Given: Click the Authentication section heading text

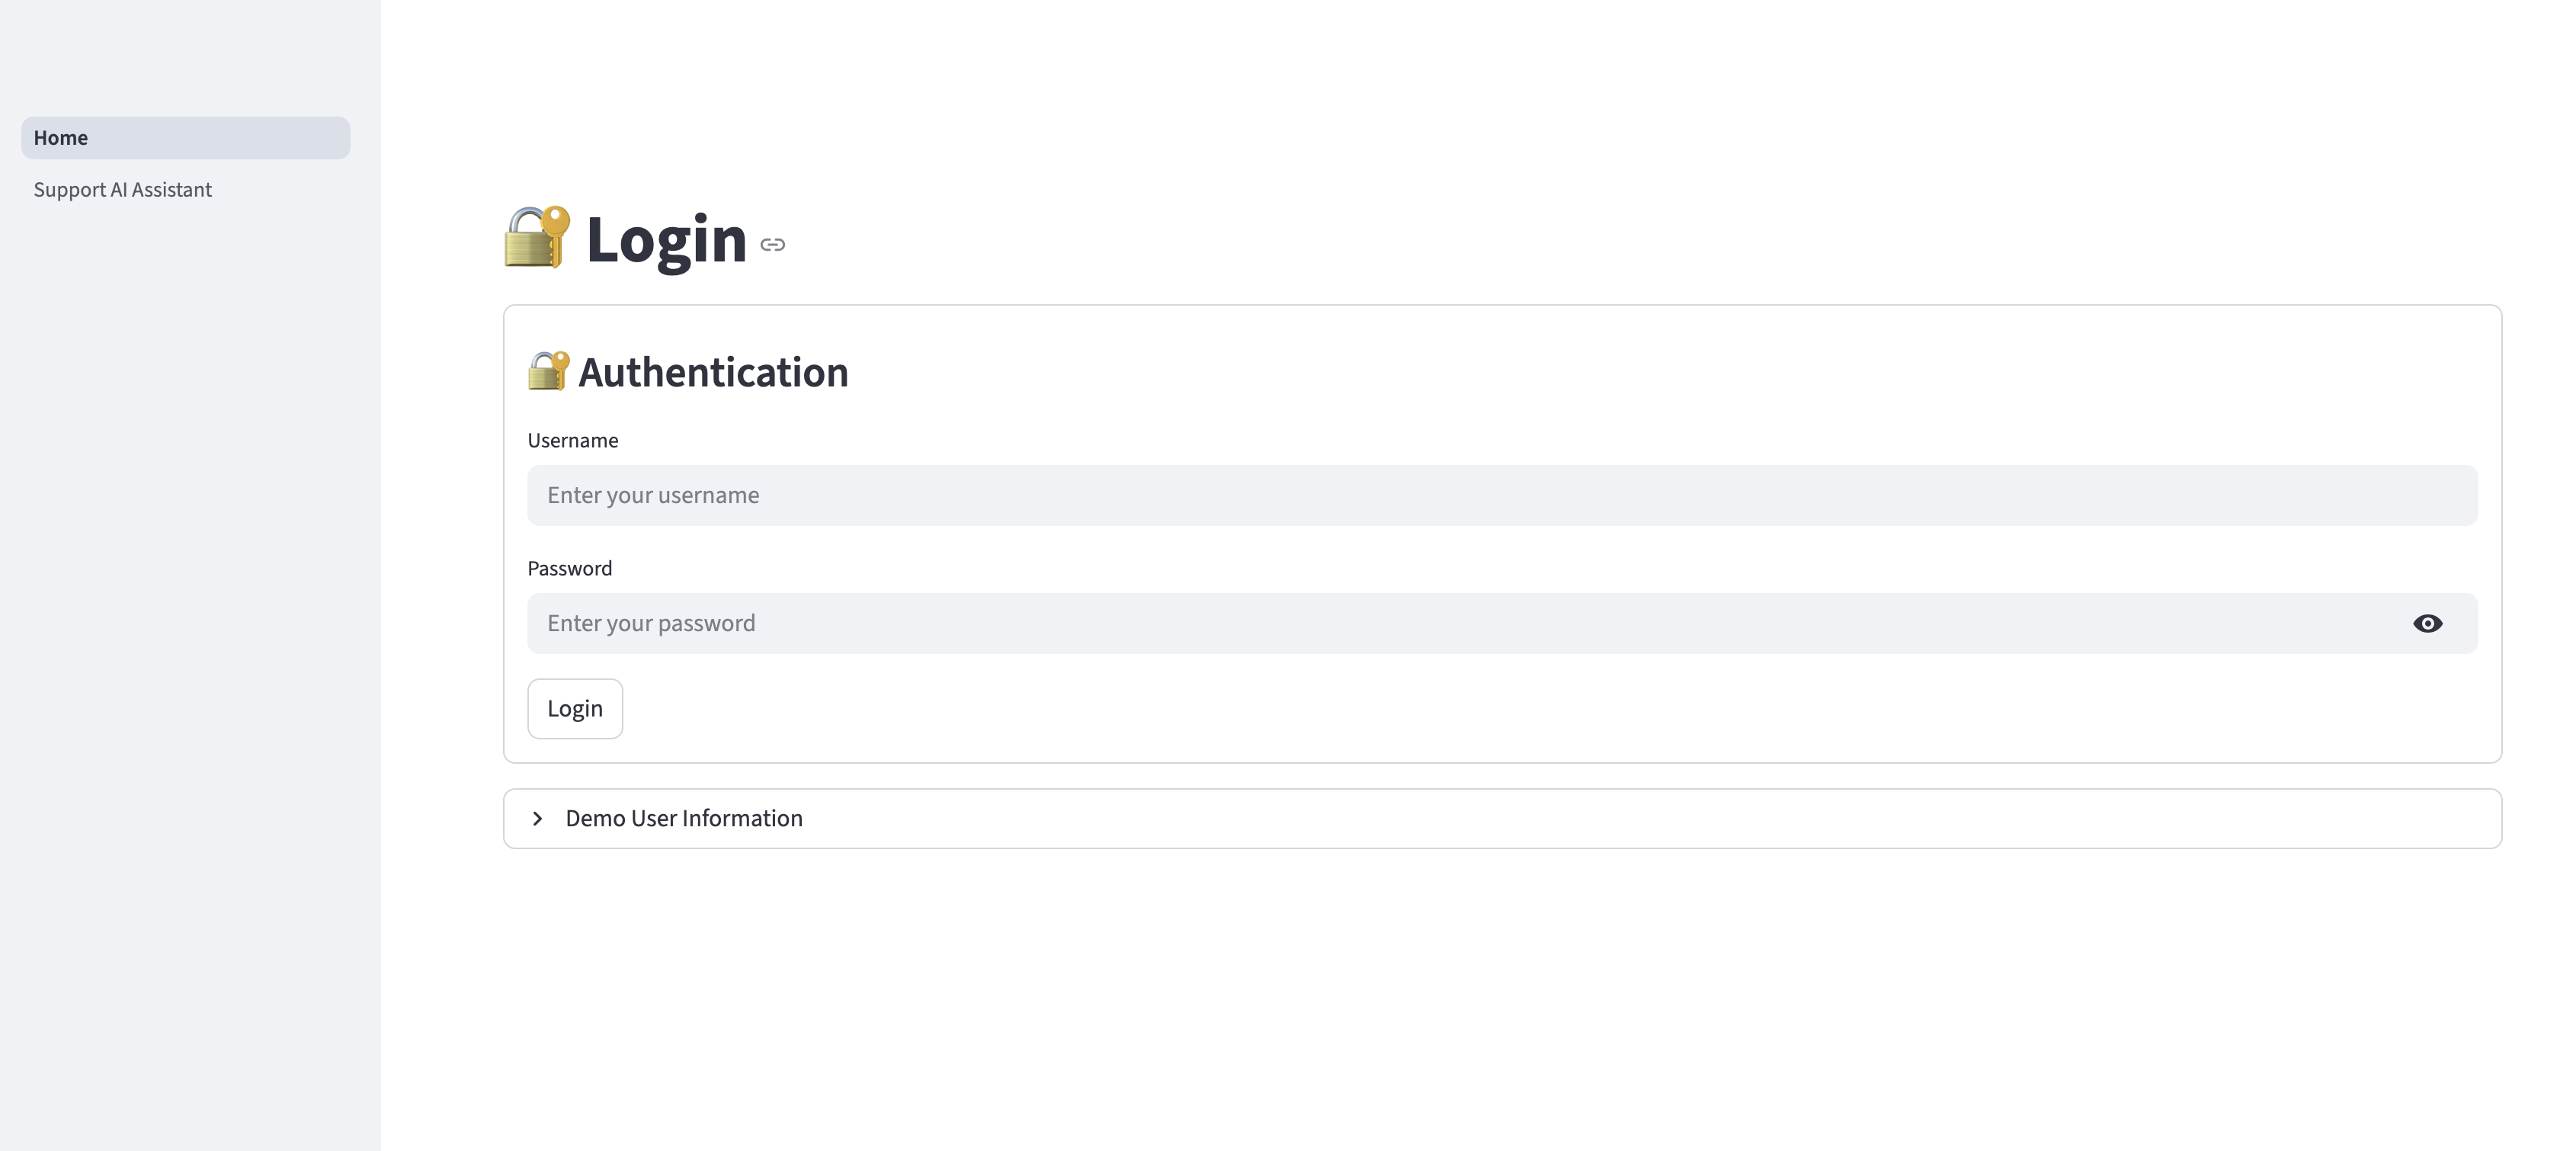Looking at the screenshot, I should pos(713,373).
